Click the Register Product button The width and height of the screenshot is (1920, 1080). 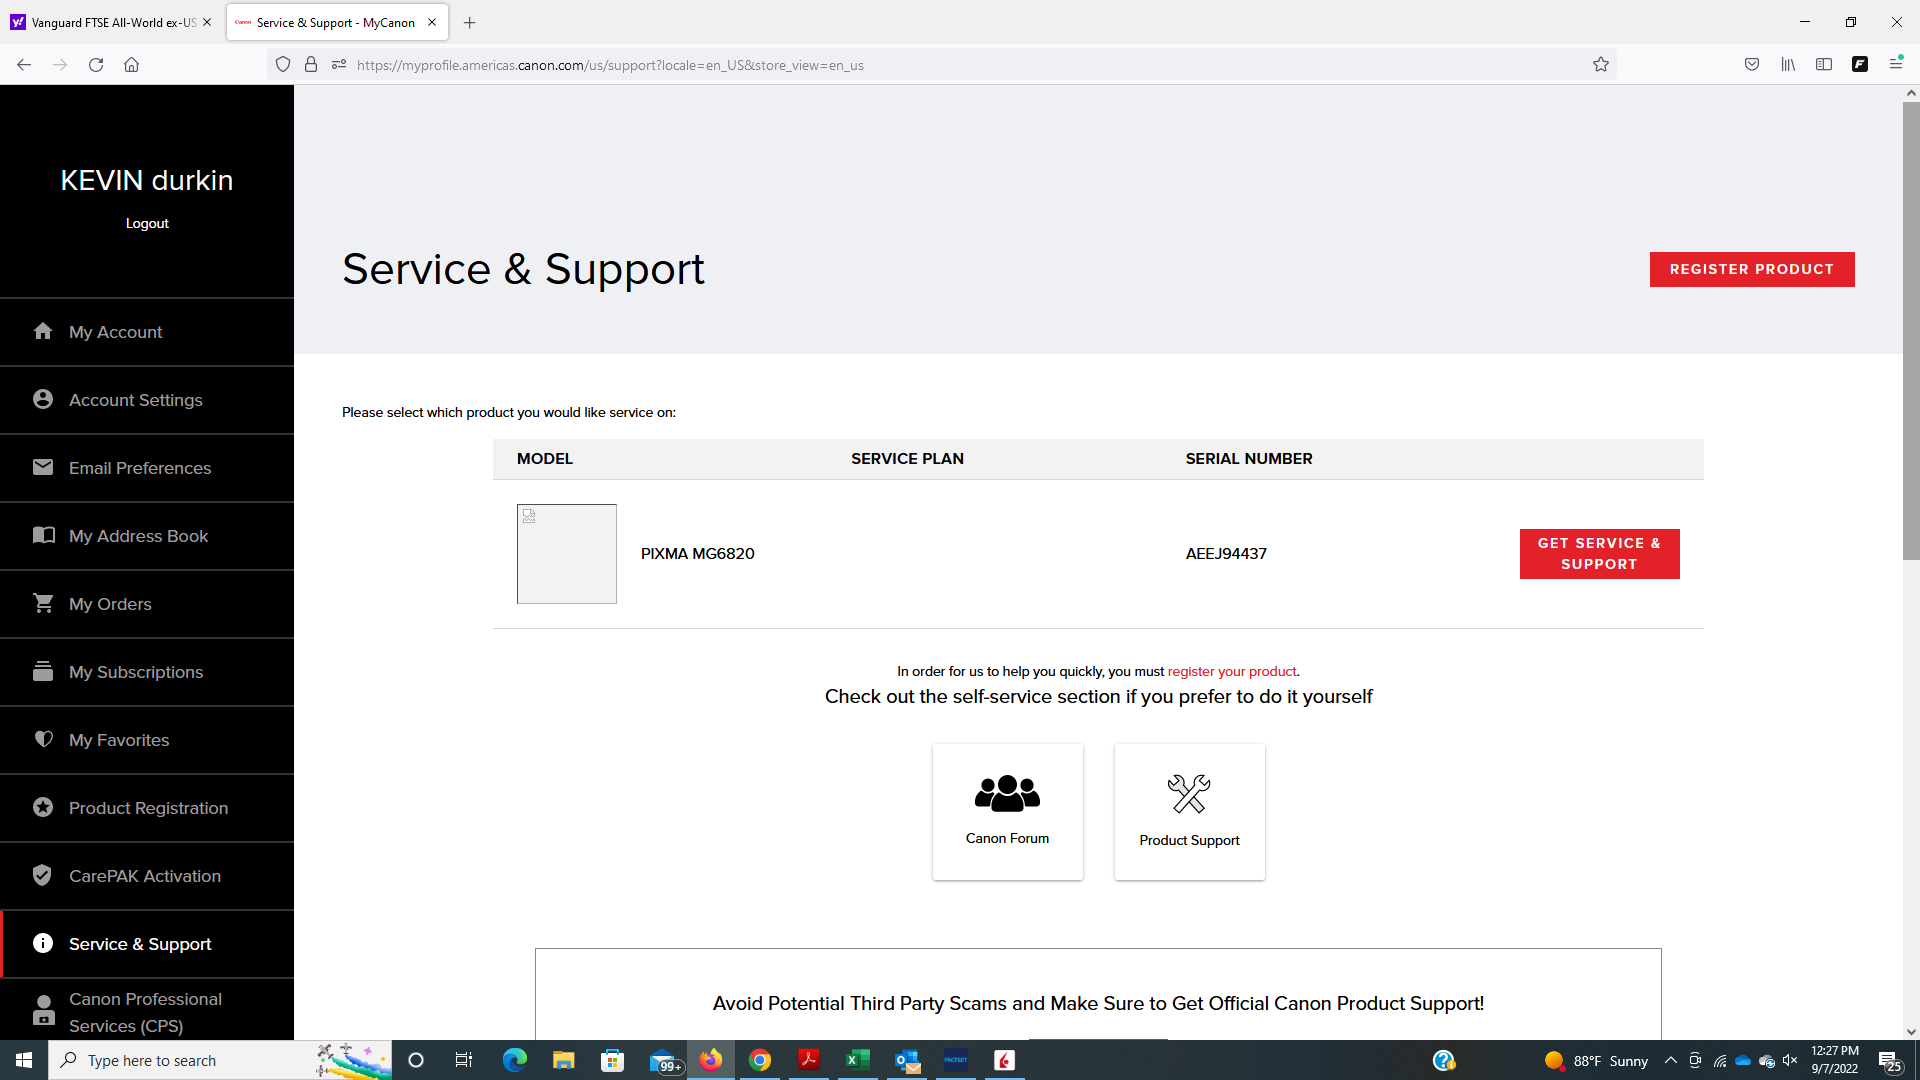click(x=1751, y=269)
